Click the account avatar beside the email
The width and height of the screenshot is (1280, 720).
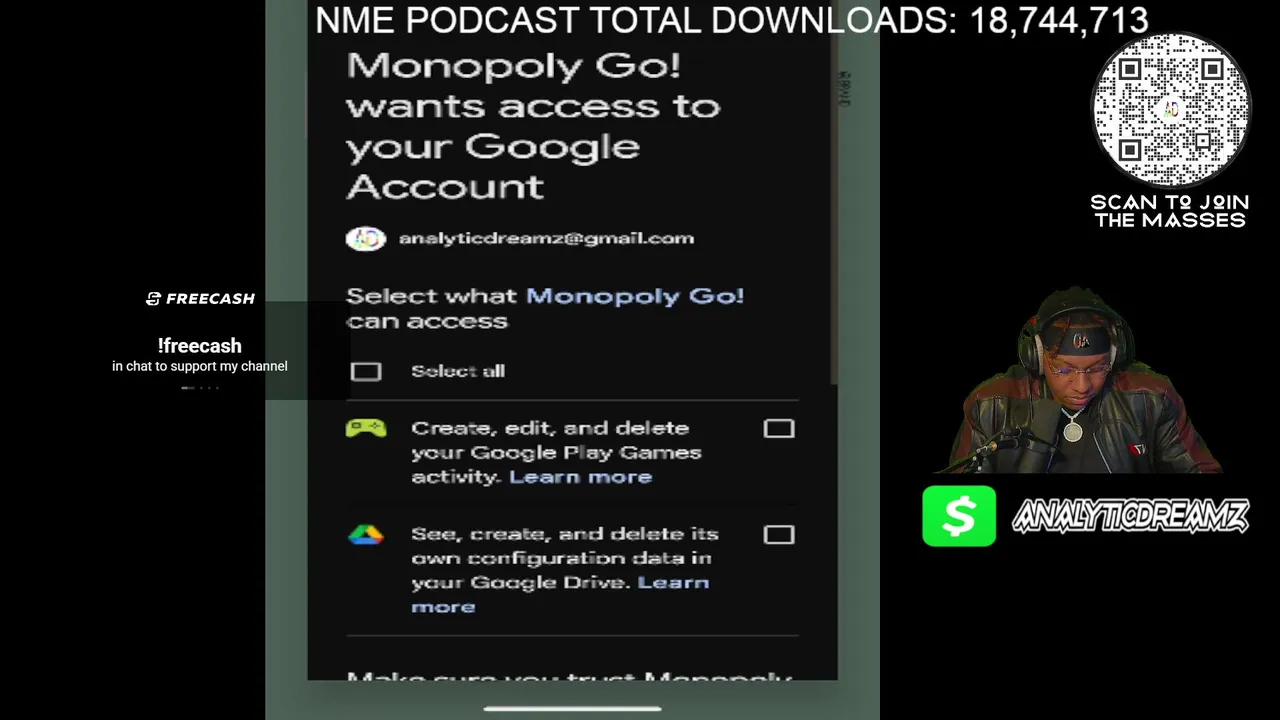[x=366, y=239]
